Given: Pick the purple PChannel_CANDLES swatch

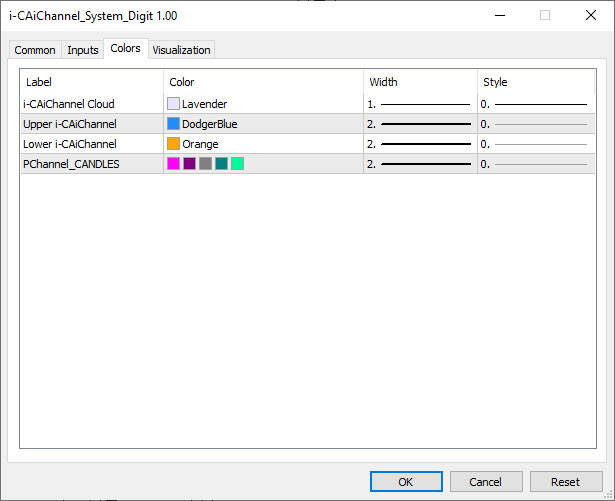Looking at the screenshot, I should click(189, 164).
